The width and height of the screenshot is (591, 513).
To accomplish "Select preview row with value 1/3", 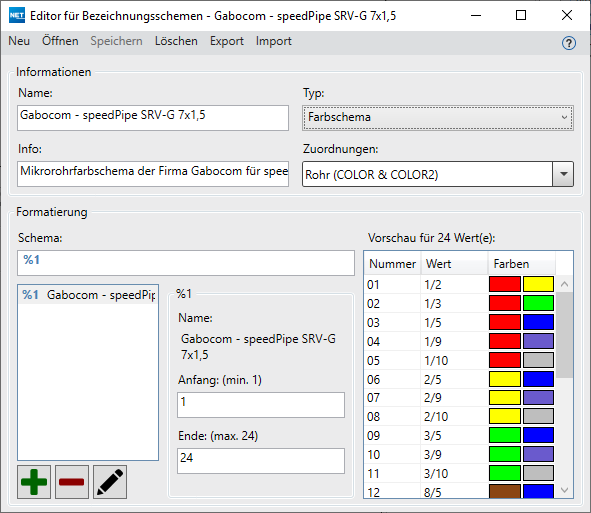I will click(x=460, y=303).
